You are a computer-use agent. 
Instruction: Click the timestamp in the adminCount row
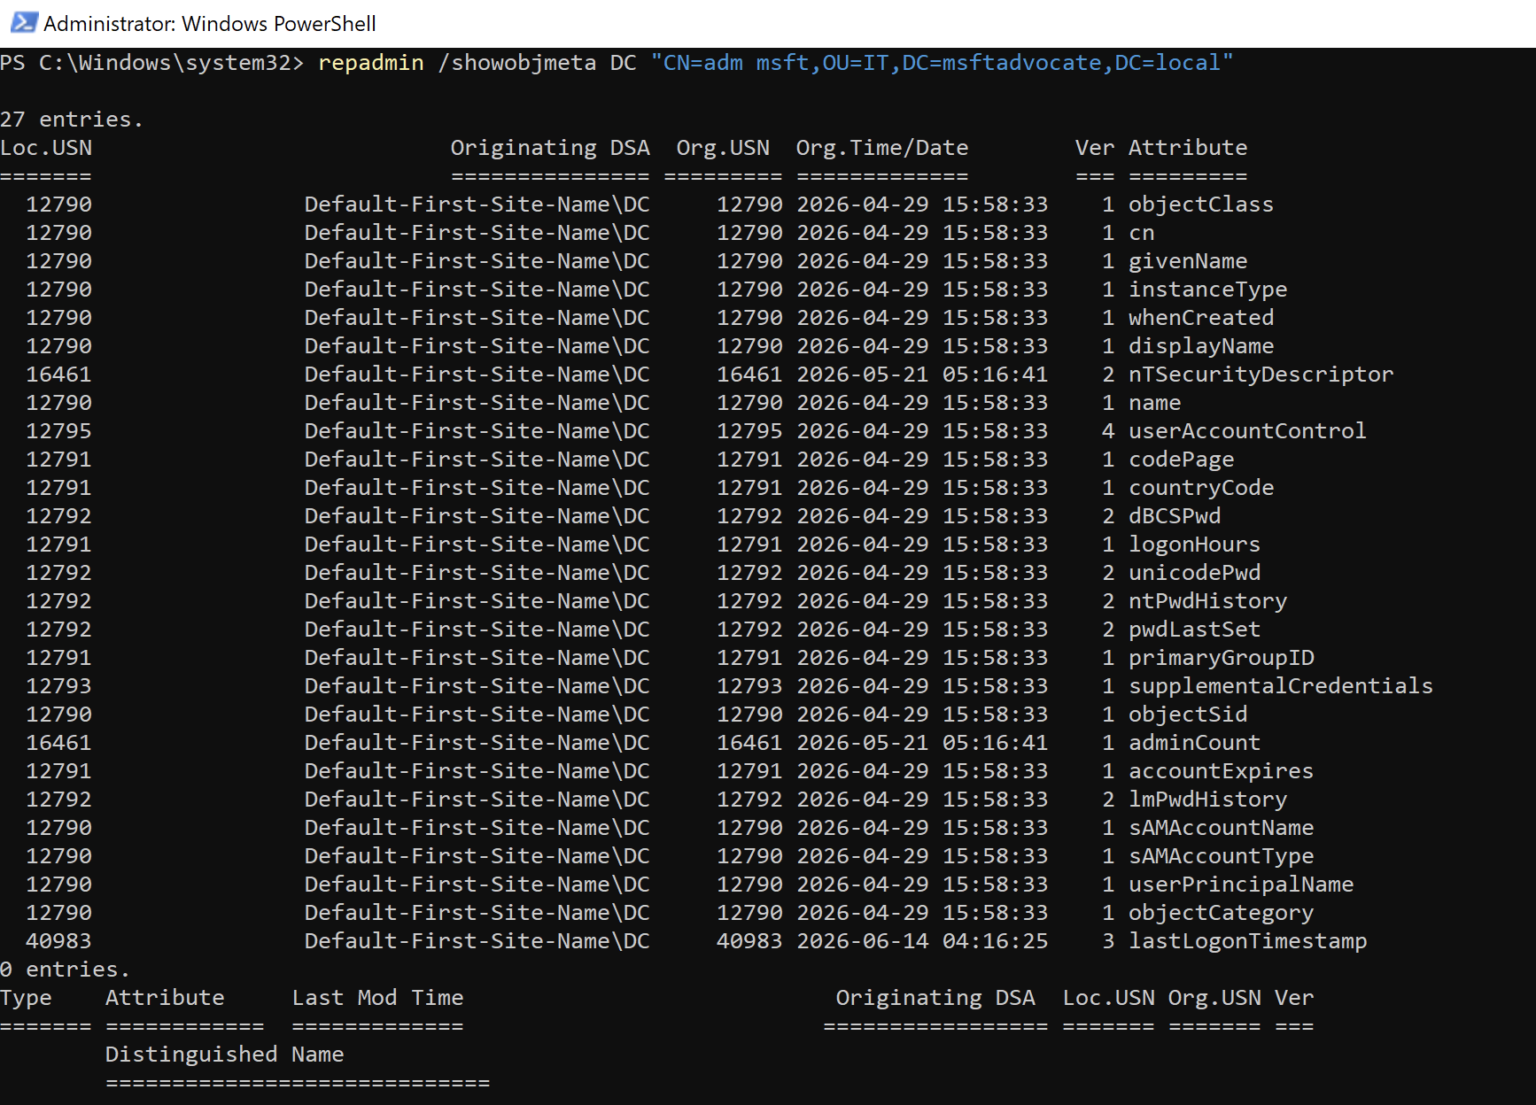[x=922, y=743]
